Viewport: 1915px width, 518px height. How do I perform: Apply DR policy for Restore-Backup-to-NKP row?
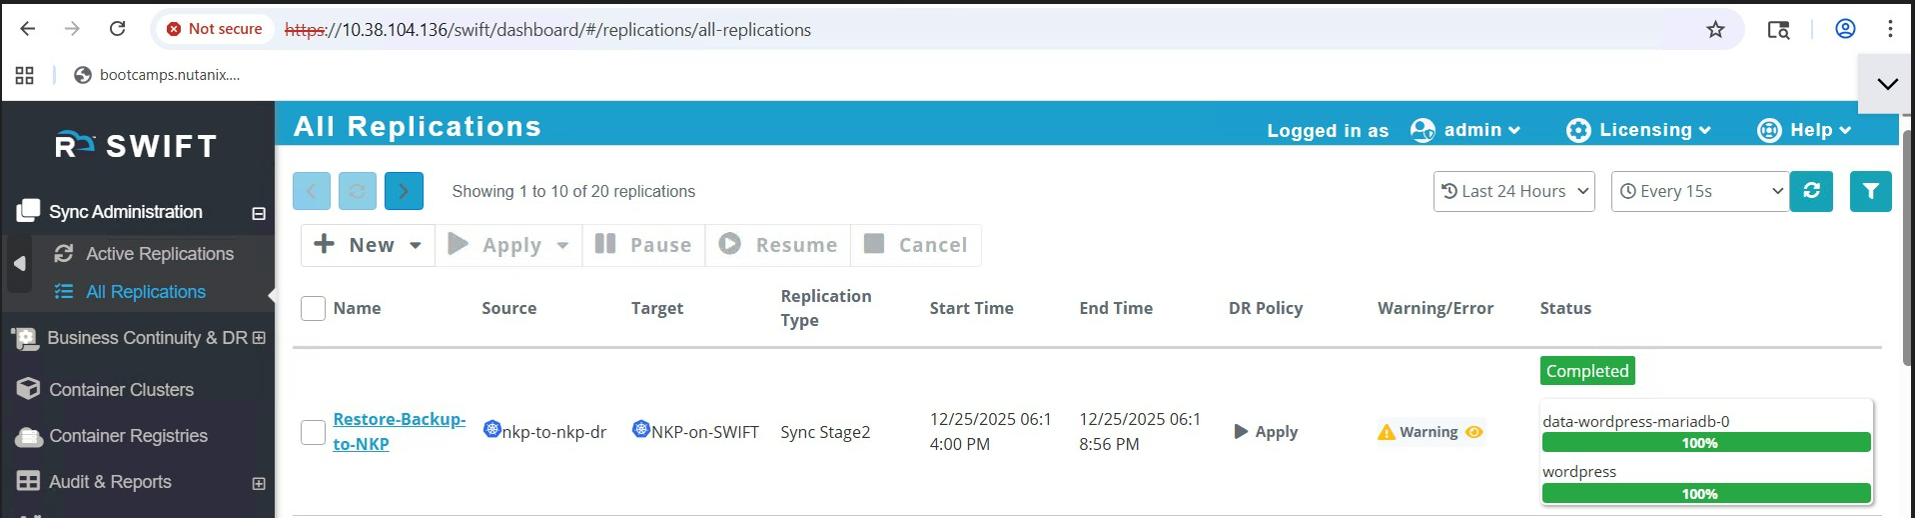click(x=1265, y=432)
